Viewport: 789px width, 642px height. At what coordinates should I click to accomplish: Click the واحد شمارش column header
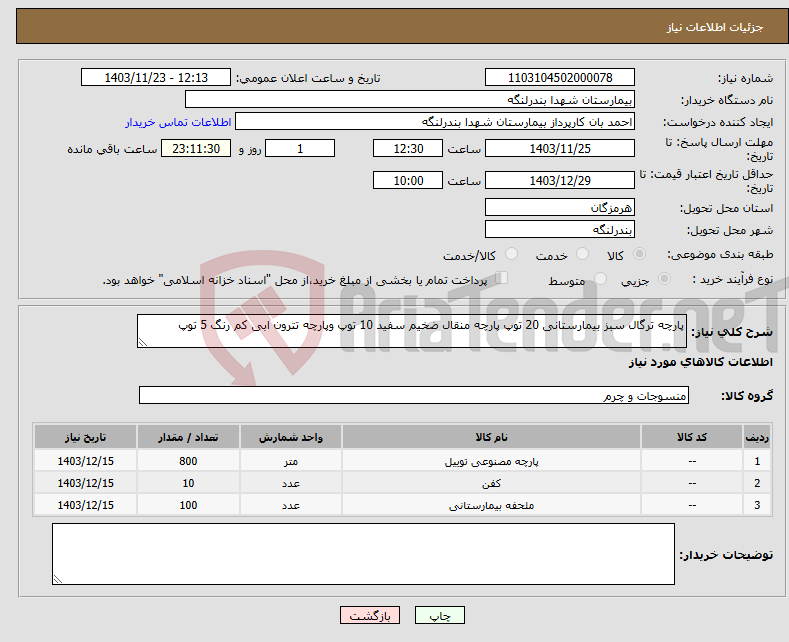tap(291, 437)
